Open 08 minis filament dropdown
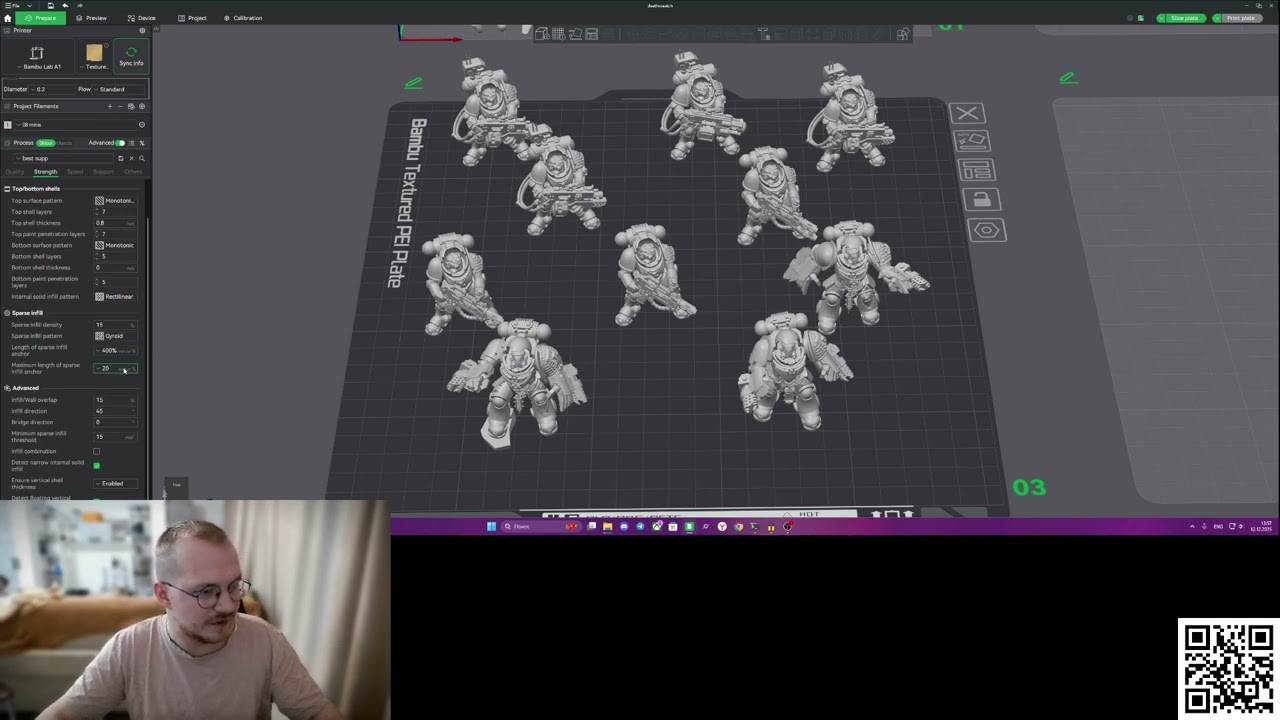 tap(75, 125)
